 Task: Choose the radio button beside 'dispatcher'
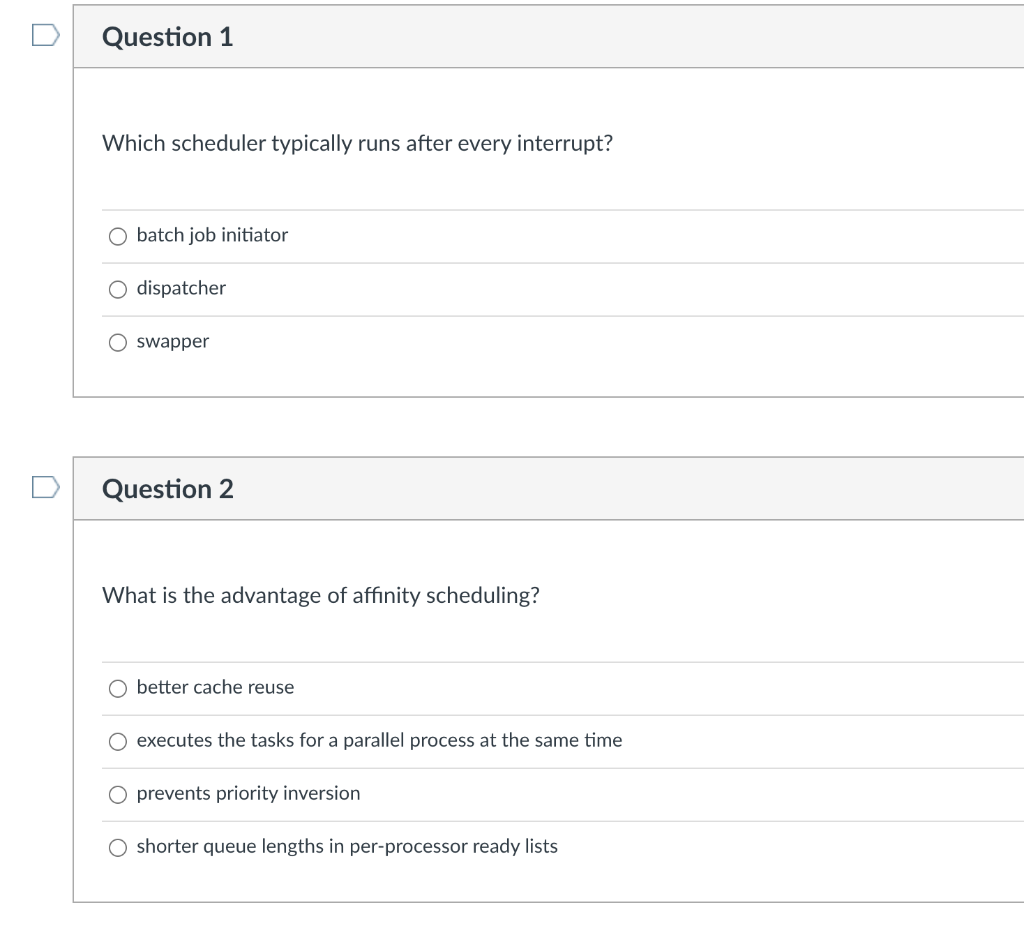[119, 289]
